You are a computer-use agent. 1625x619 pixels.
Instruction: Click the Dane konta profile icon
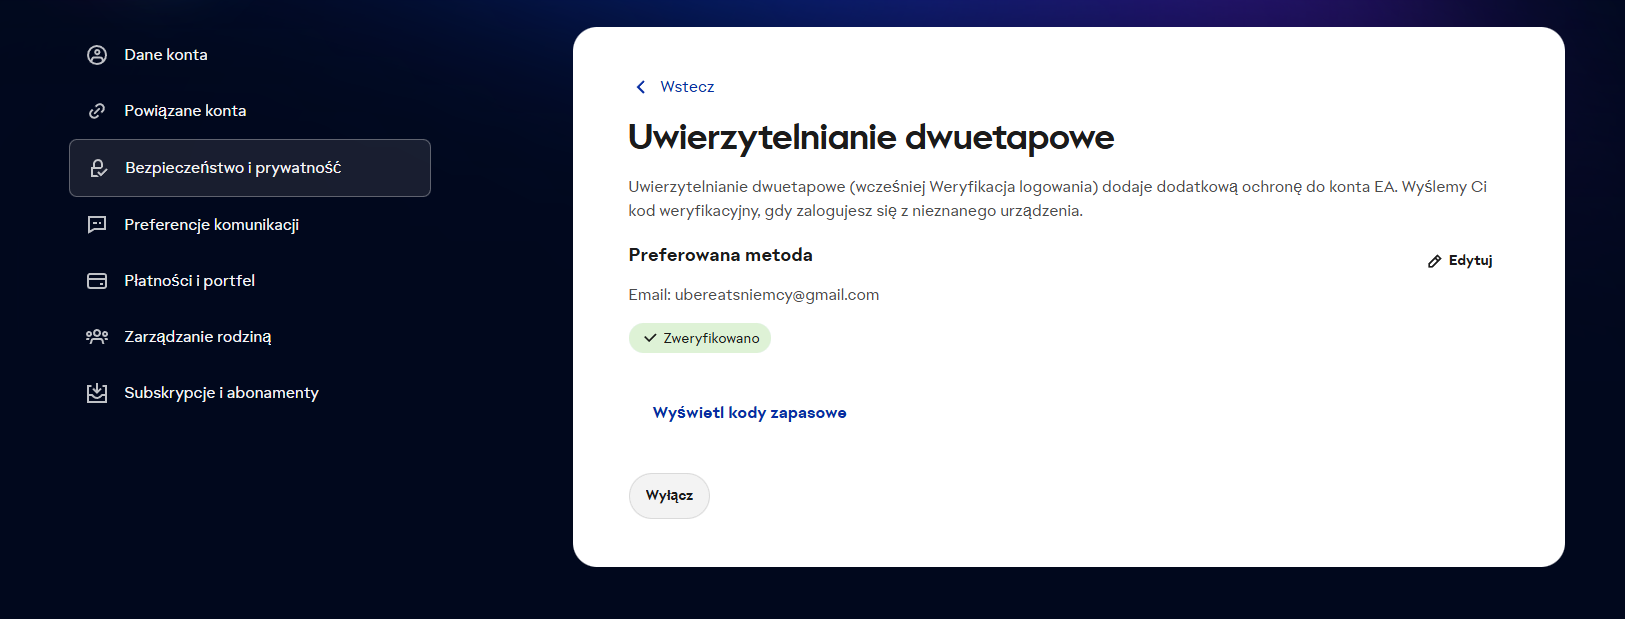point(97,55)
